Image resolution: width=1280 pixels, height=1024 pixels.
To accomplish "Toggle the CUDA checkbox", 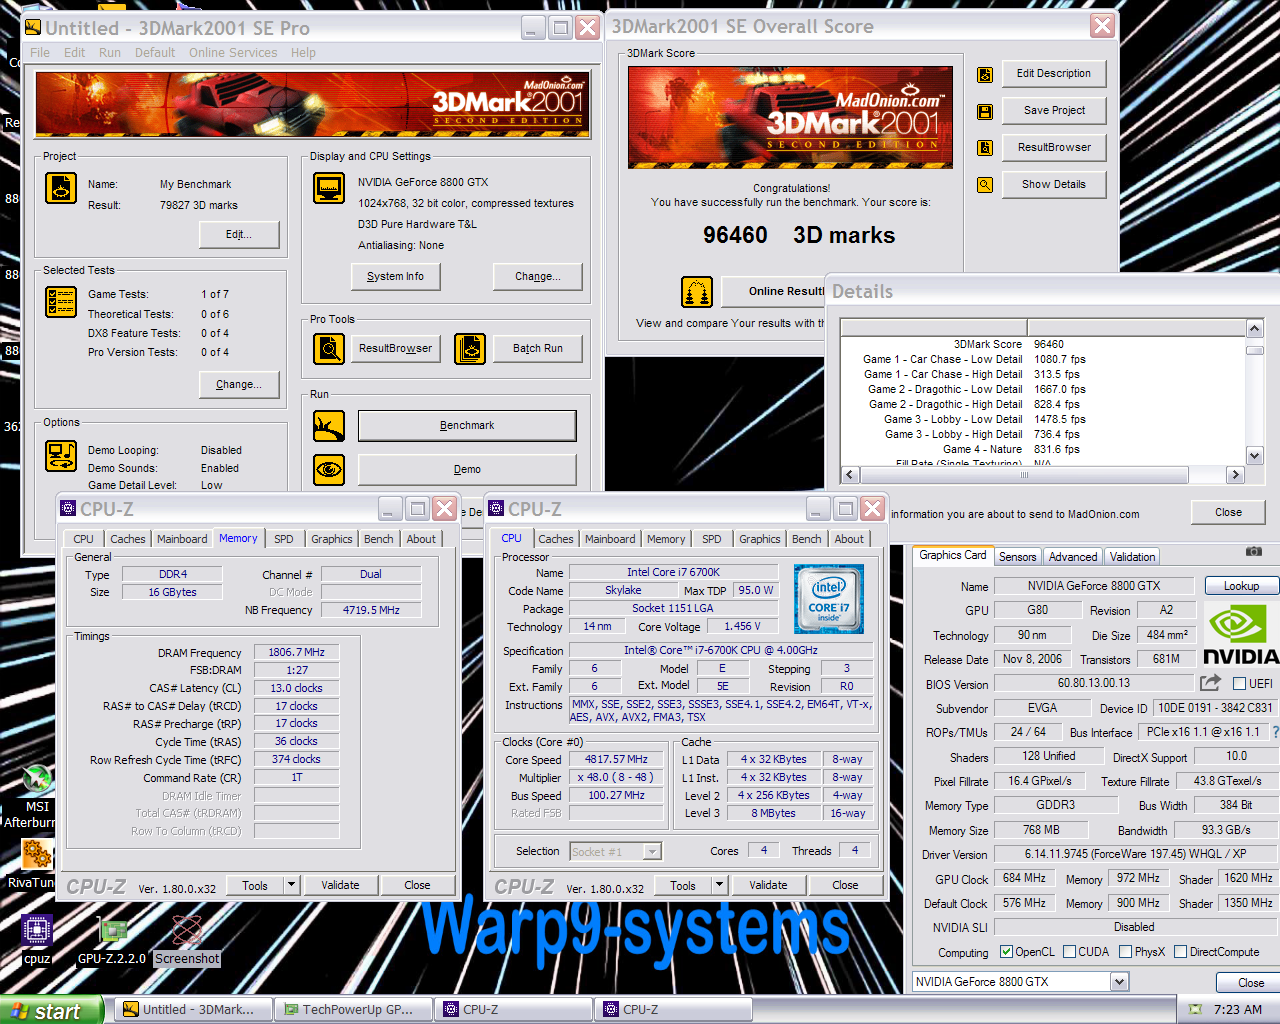I will 1069,952.
